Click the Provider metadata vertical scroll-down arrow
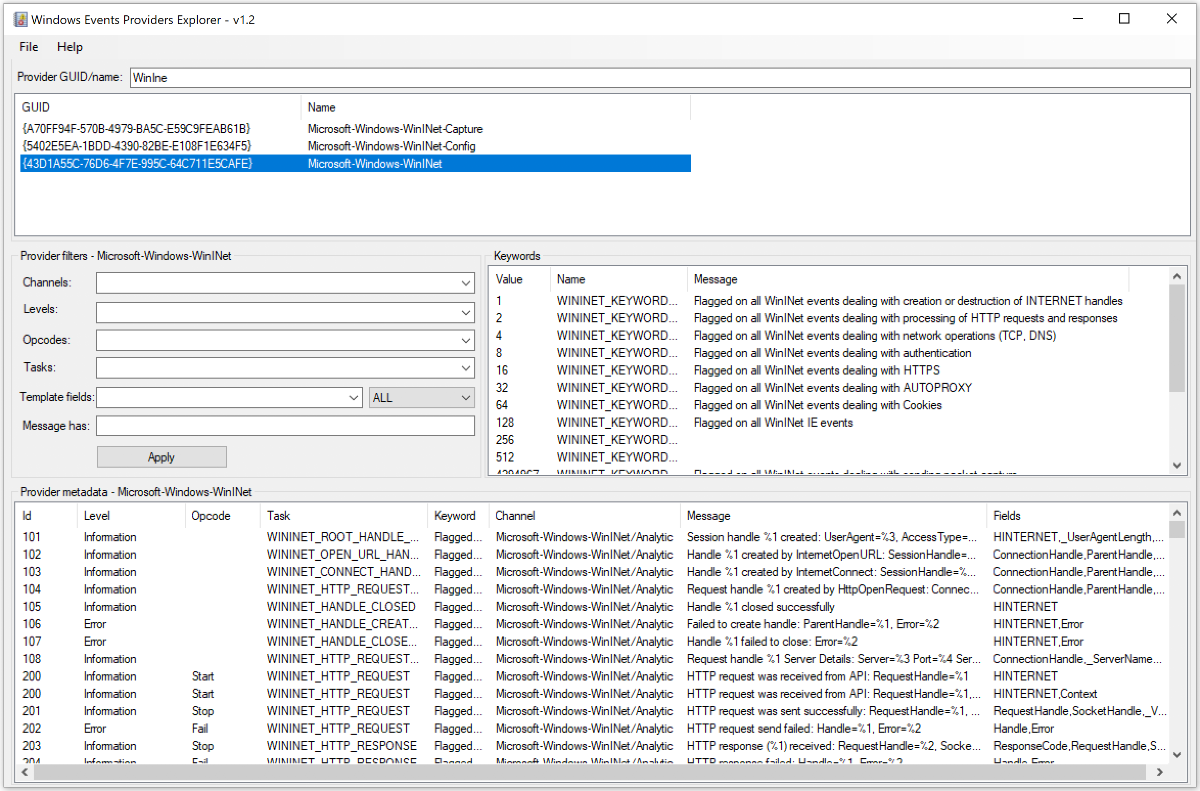 (x=1176, y=756)
